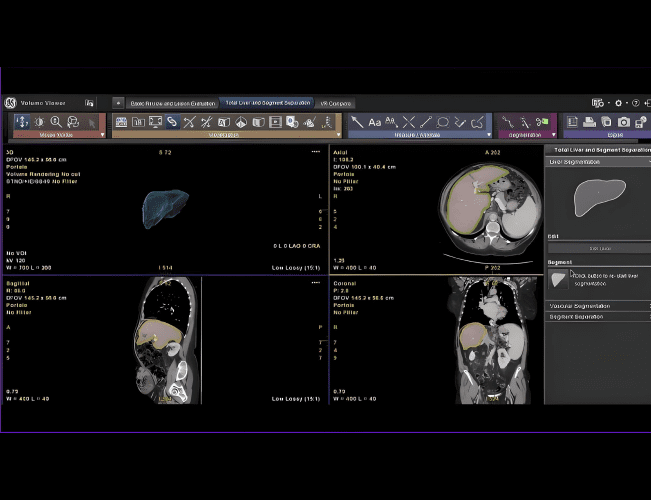Image resolution: width=651 pixels, height=500 pixels.
Task: Select the straight line distance measure tool
Action: (x=426, y=122)
